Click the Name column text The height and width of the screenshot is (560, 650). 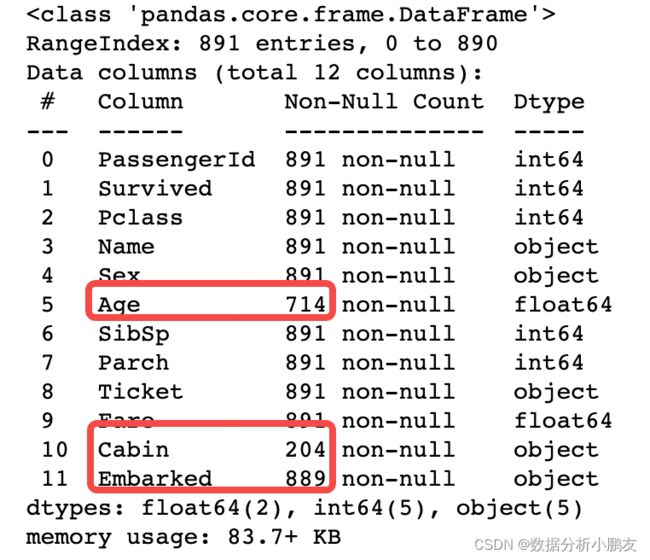126,247
